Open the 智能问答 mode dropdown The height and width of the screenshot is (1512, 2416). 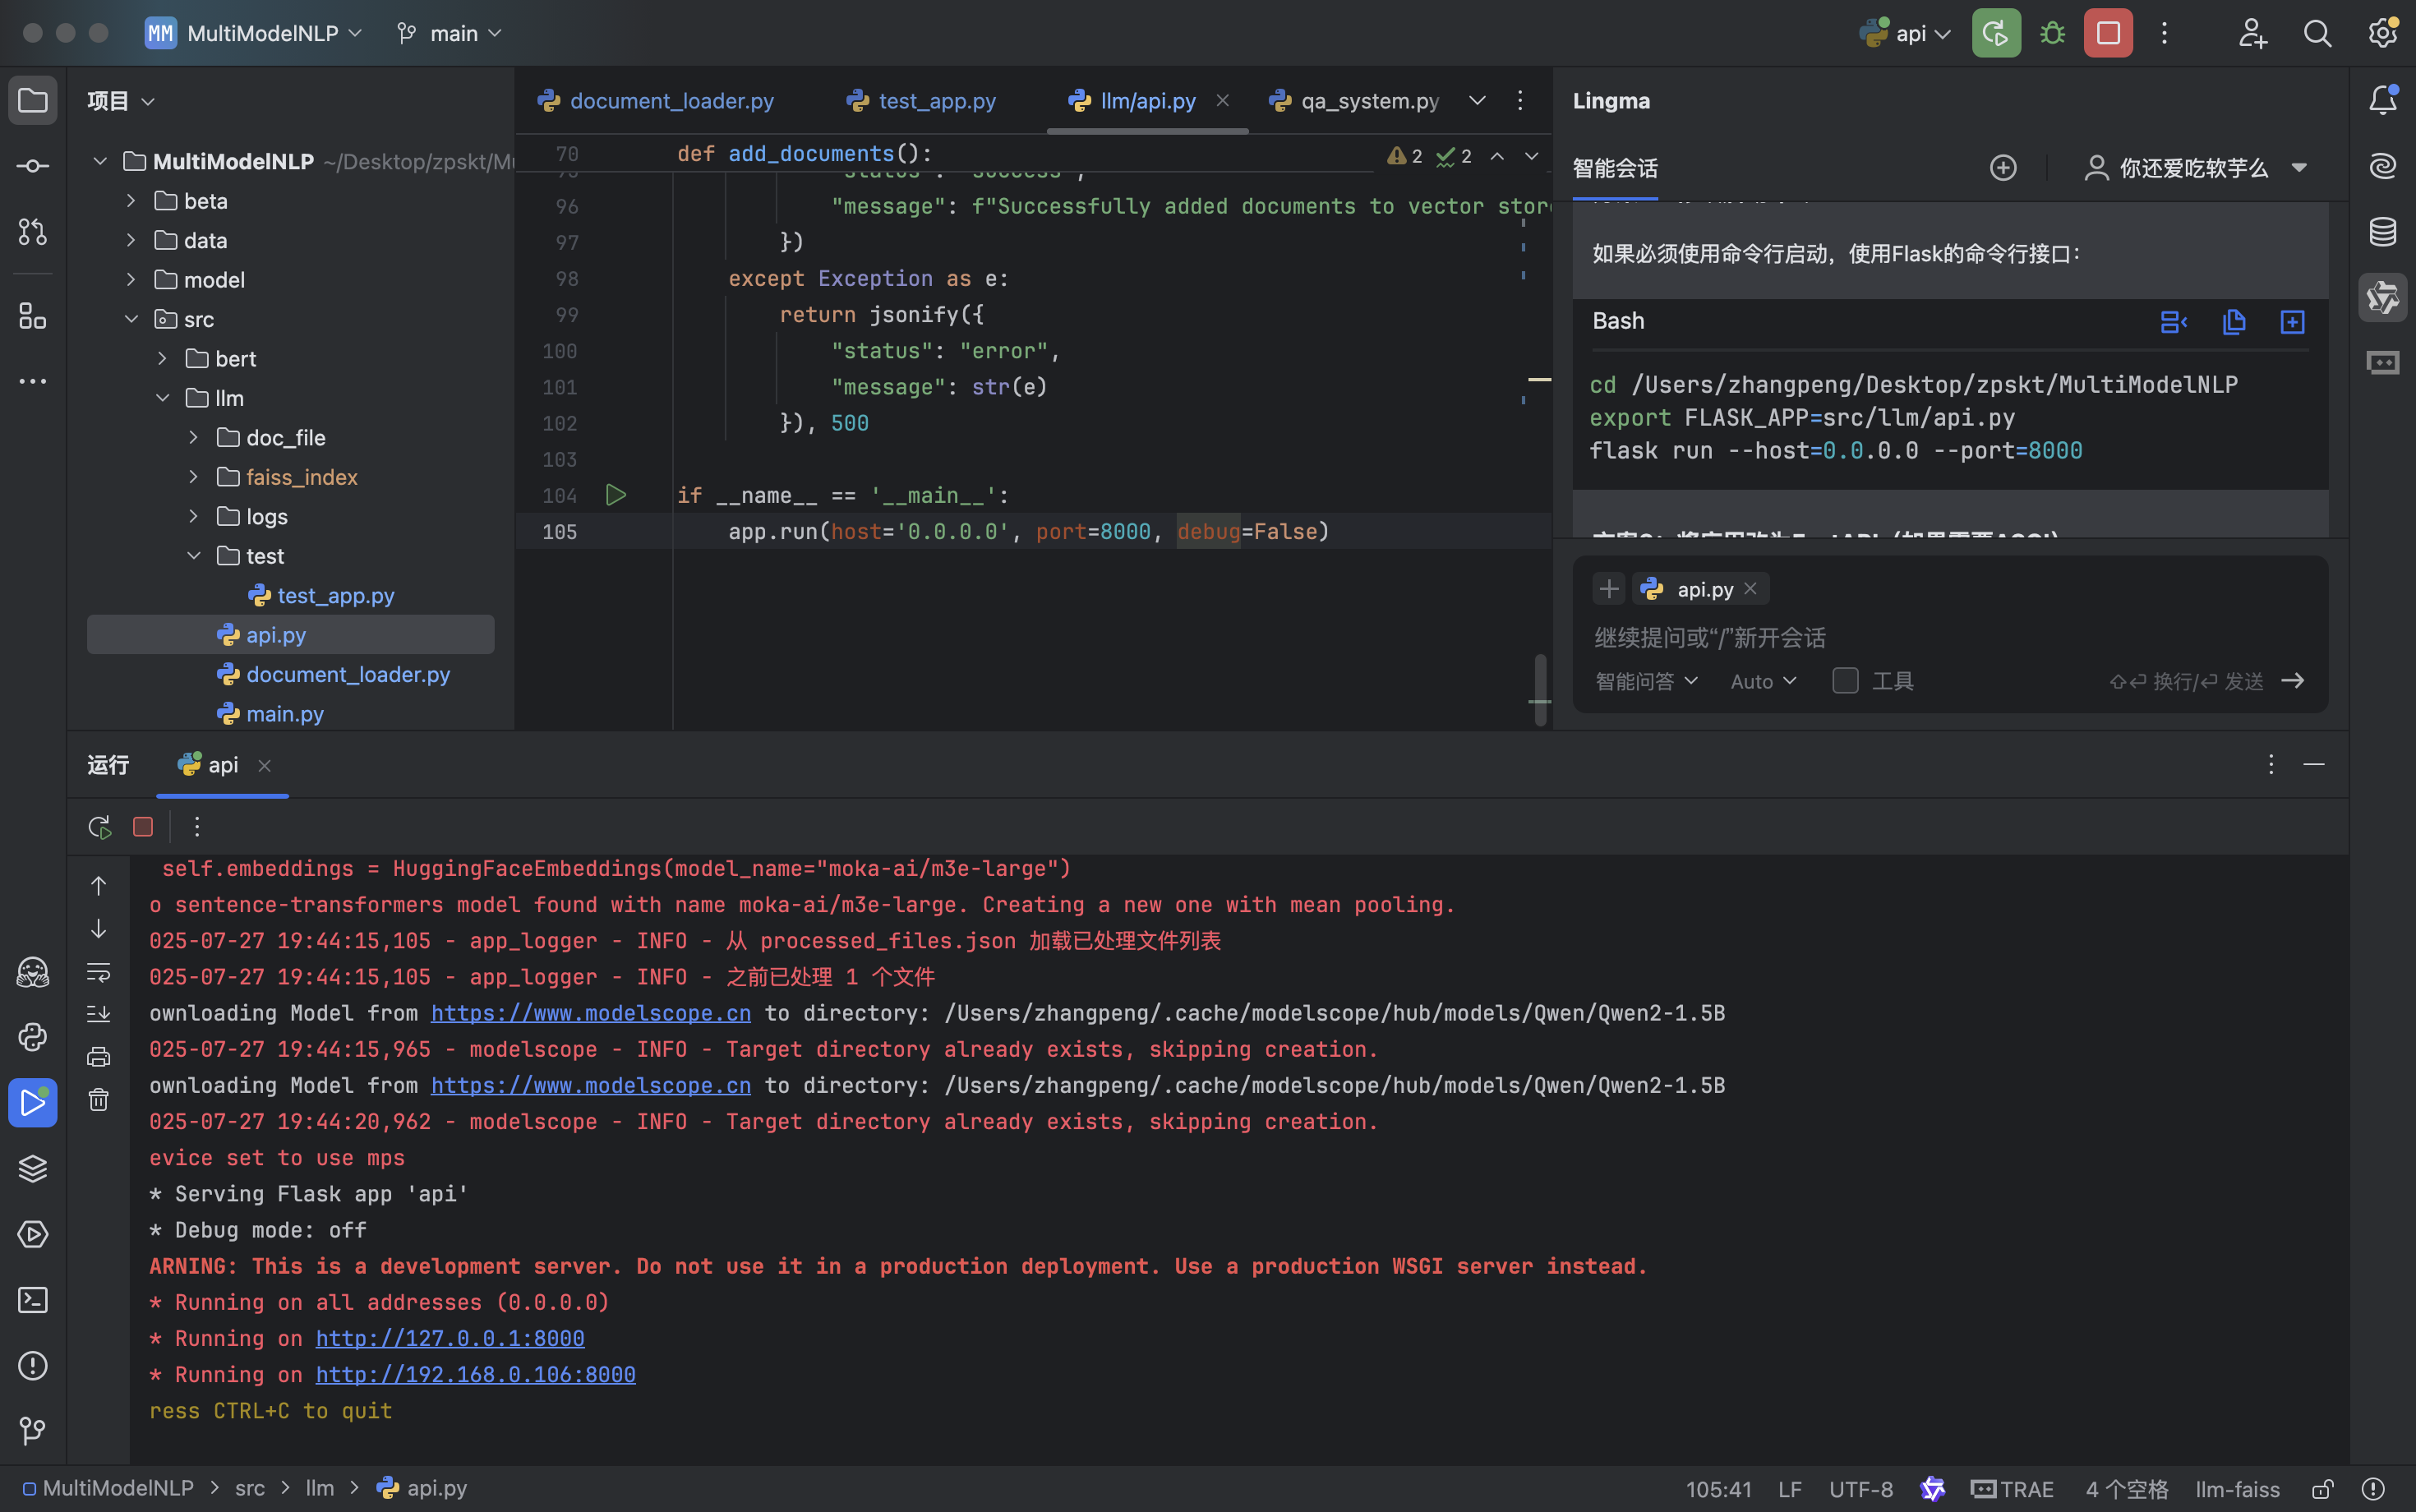[1646, 681]
